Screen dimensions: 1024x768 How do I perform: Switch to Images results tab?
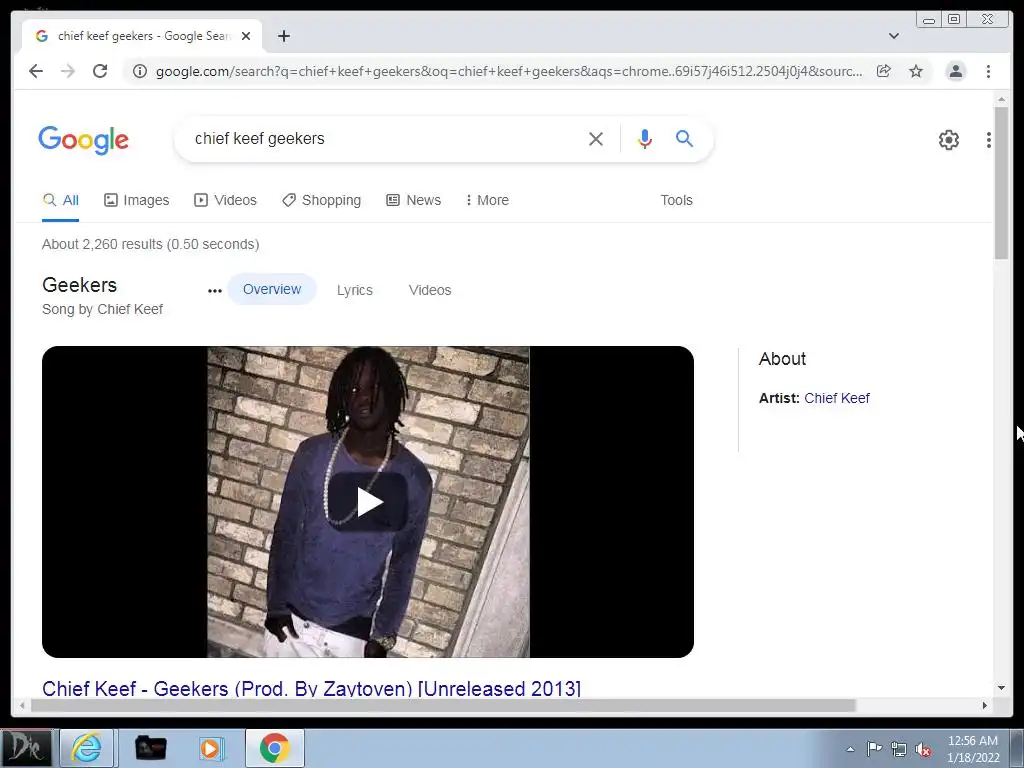[136, 200]
